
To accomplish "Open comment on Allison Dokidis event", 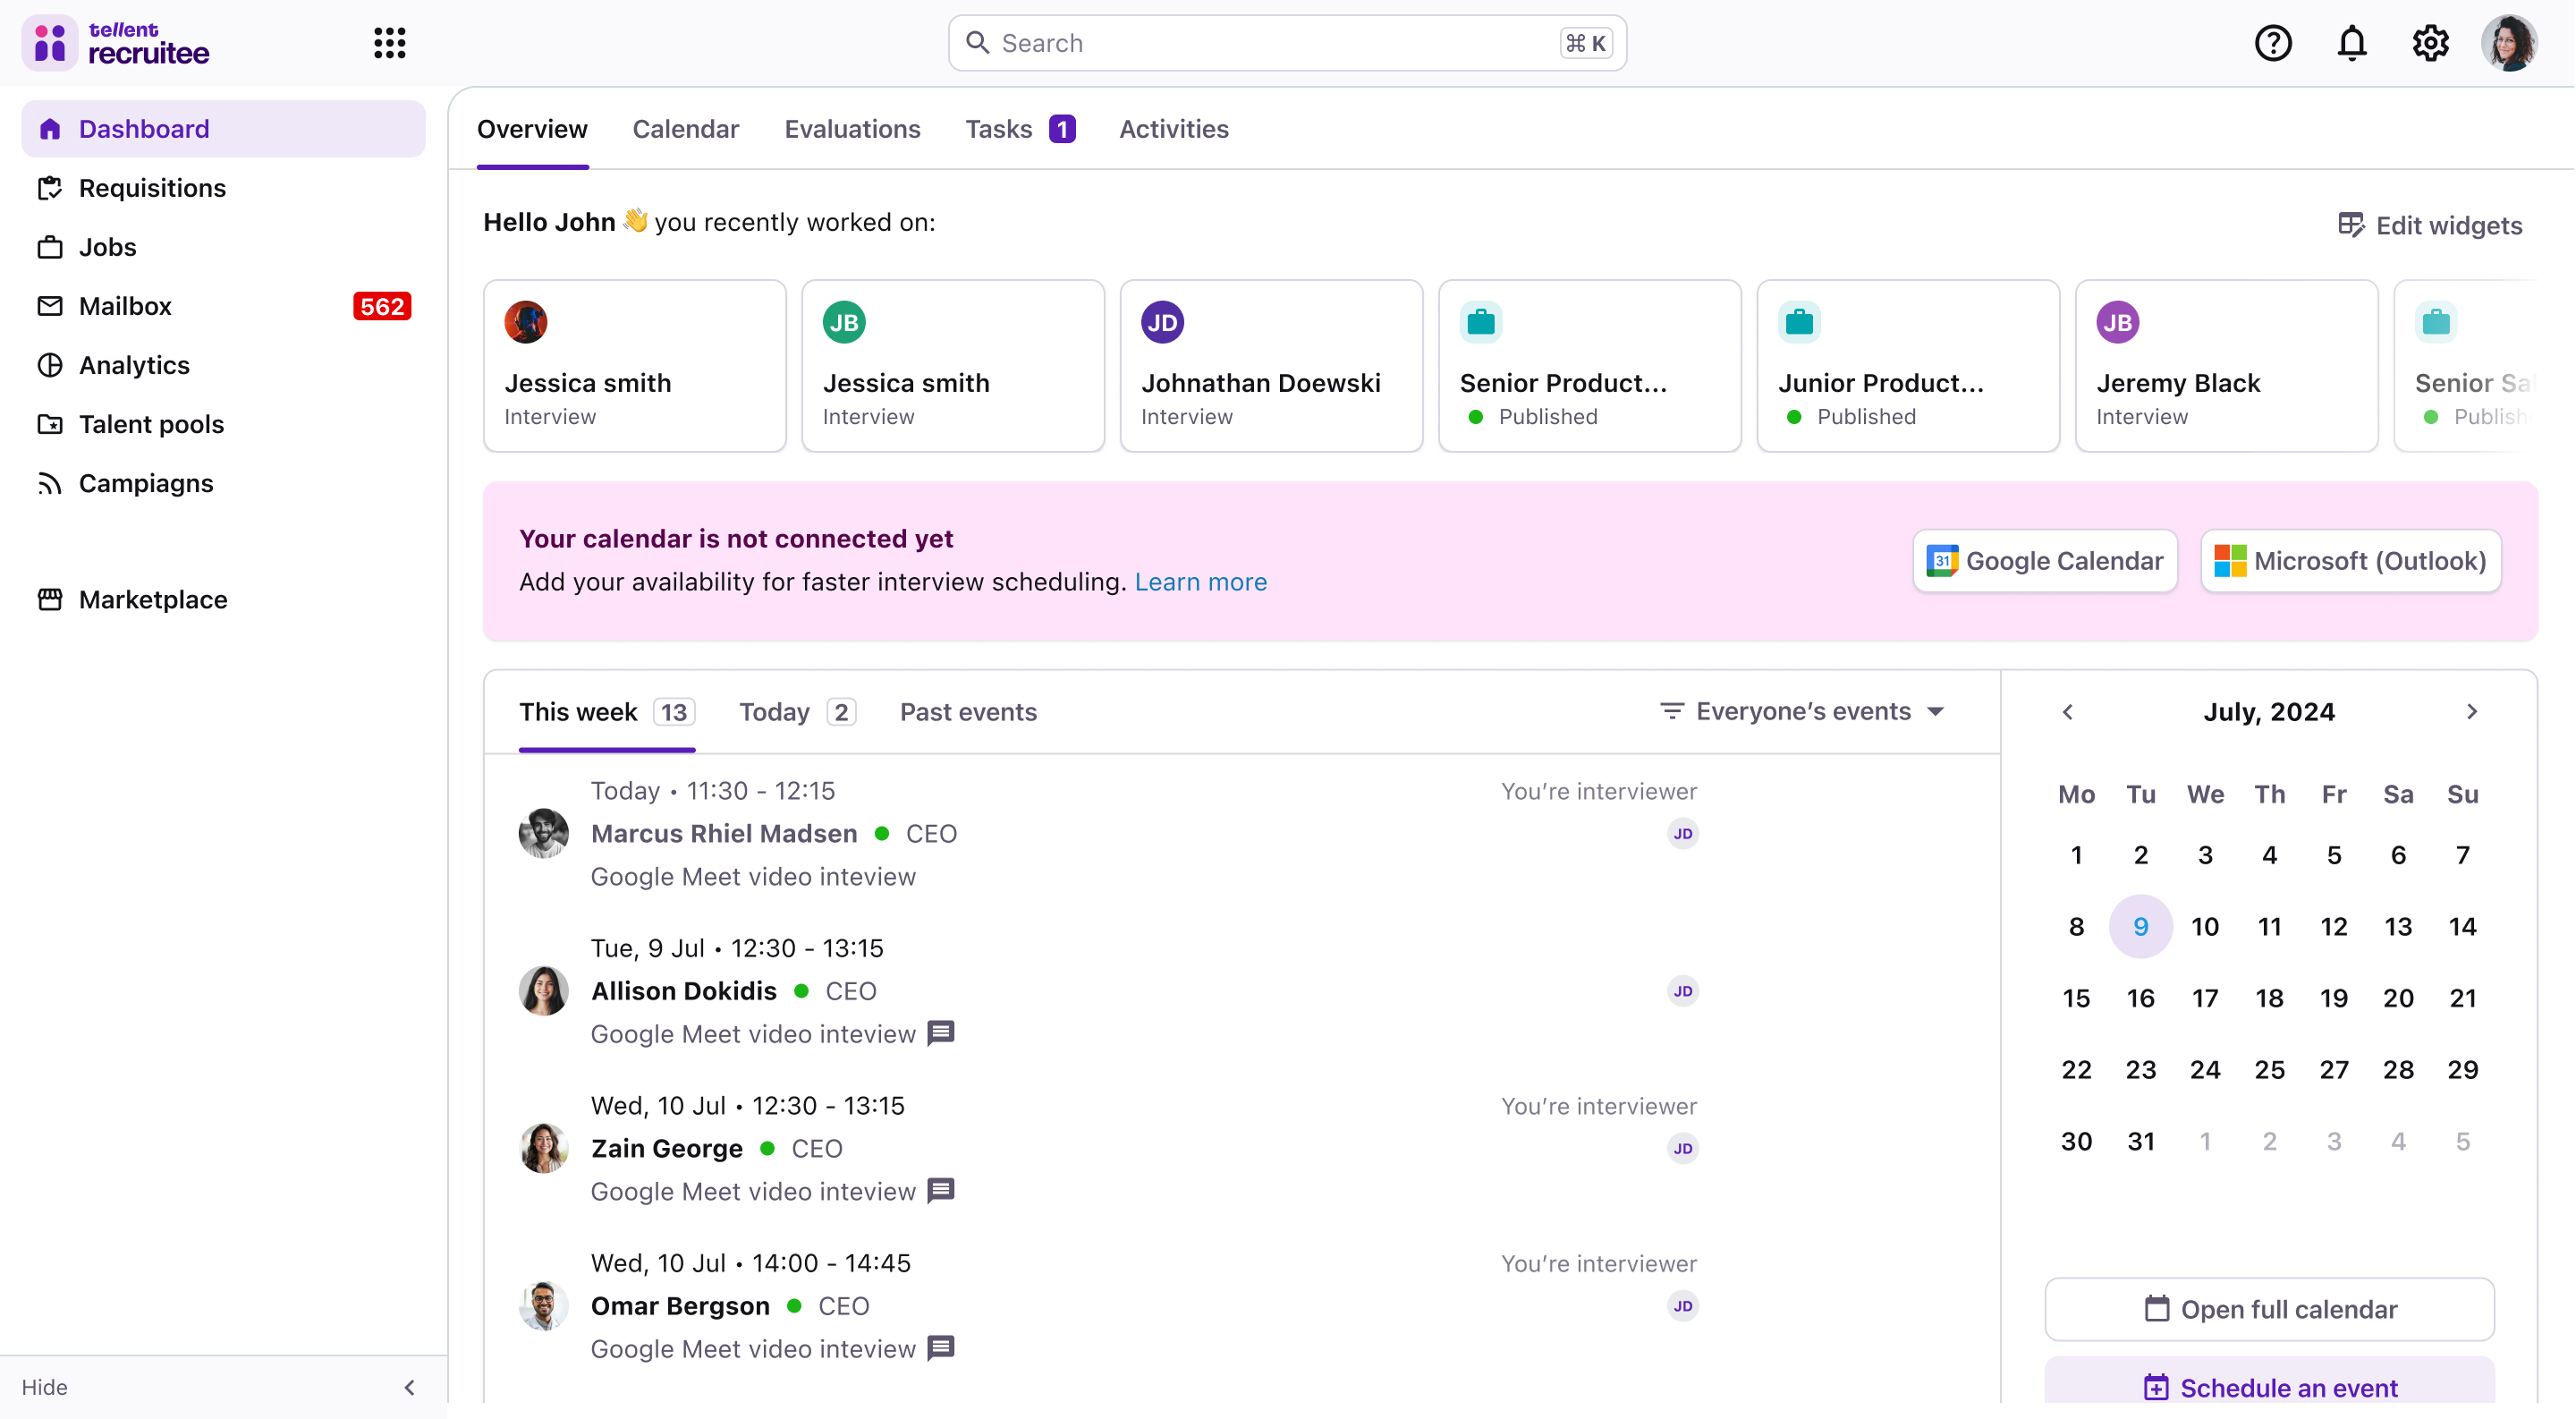I will point(941,1033).
